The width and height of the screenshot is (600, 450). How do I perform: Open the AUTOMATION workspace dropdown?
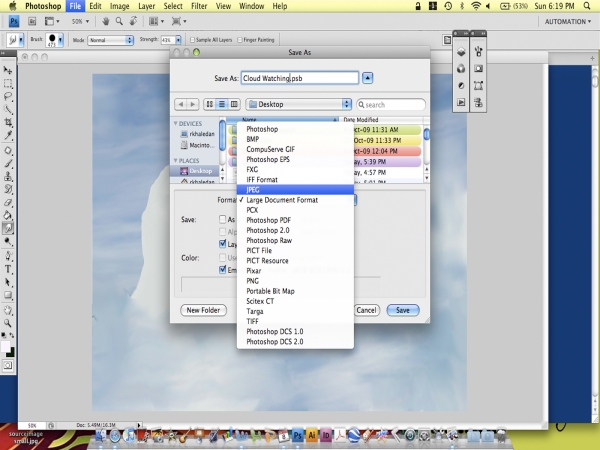[568, 21]
